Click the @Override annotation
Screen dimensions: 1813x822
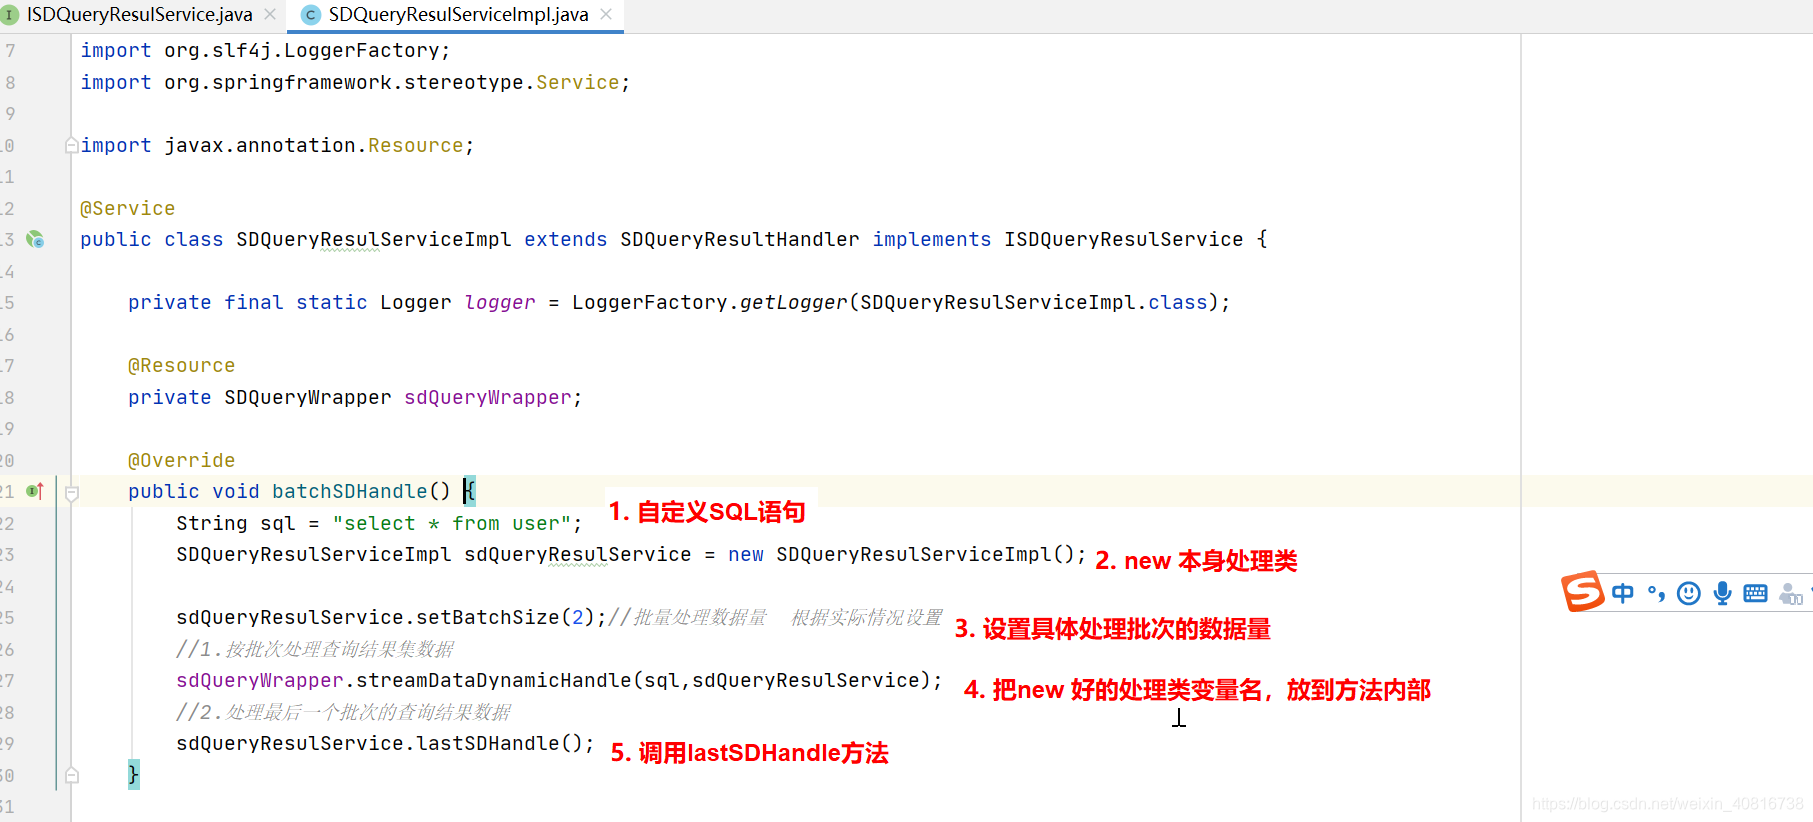click(181, 460)
